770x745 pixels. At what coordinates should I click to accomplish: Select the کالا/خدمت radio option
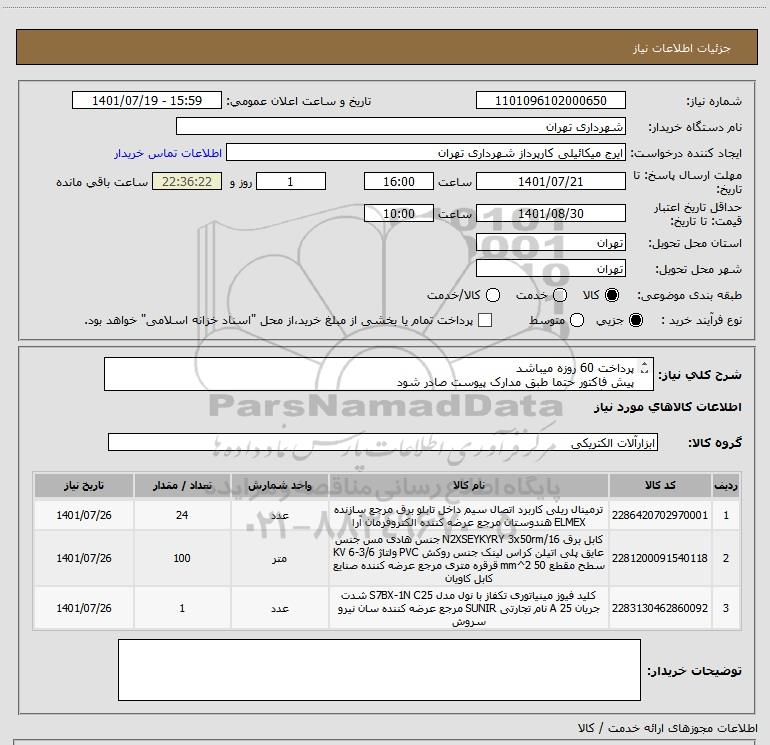[493, 295]
